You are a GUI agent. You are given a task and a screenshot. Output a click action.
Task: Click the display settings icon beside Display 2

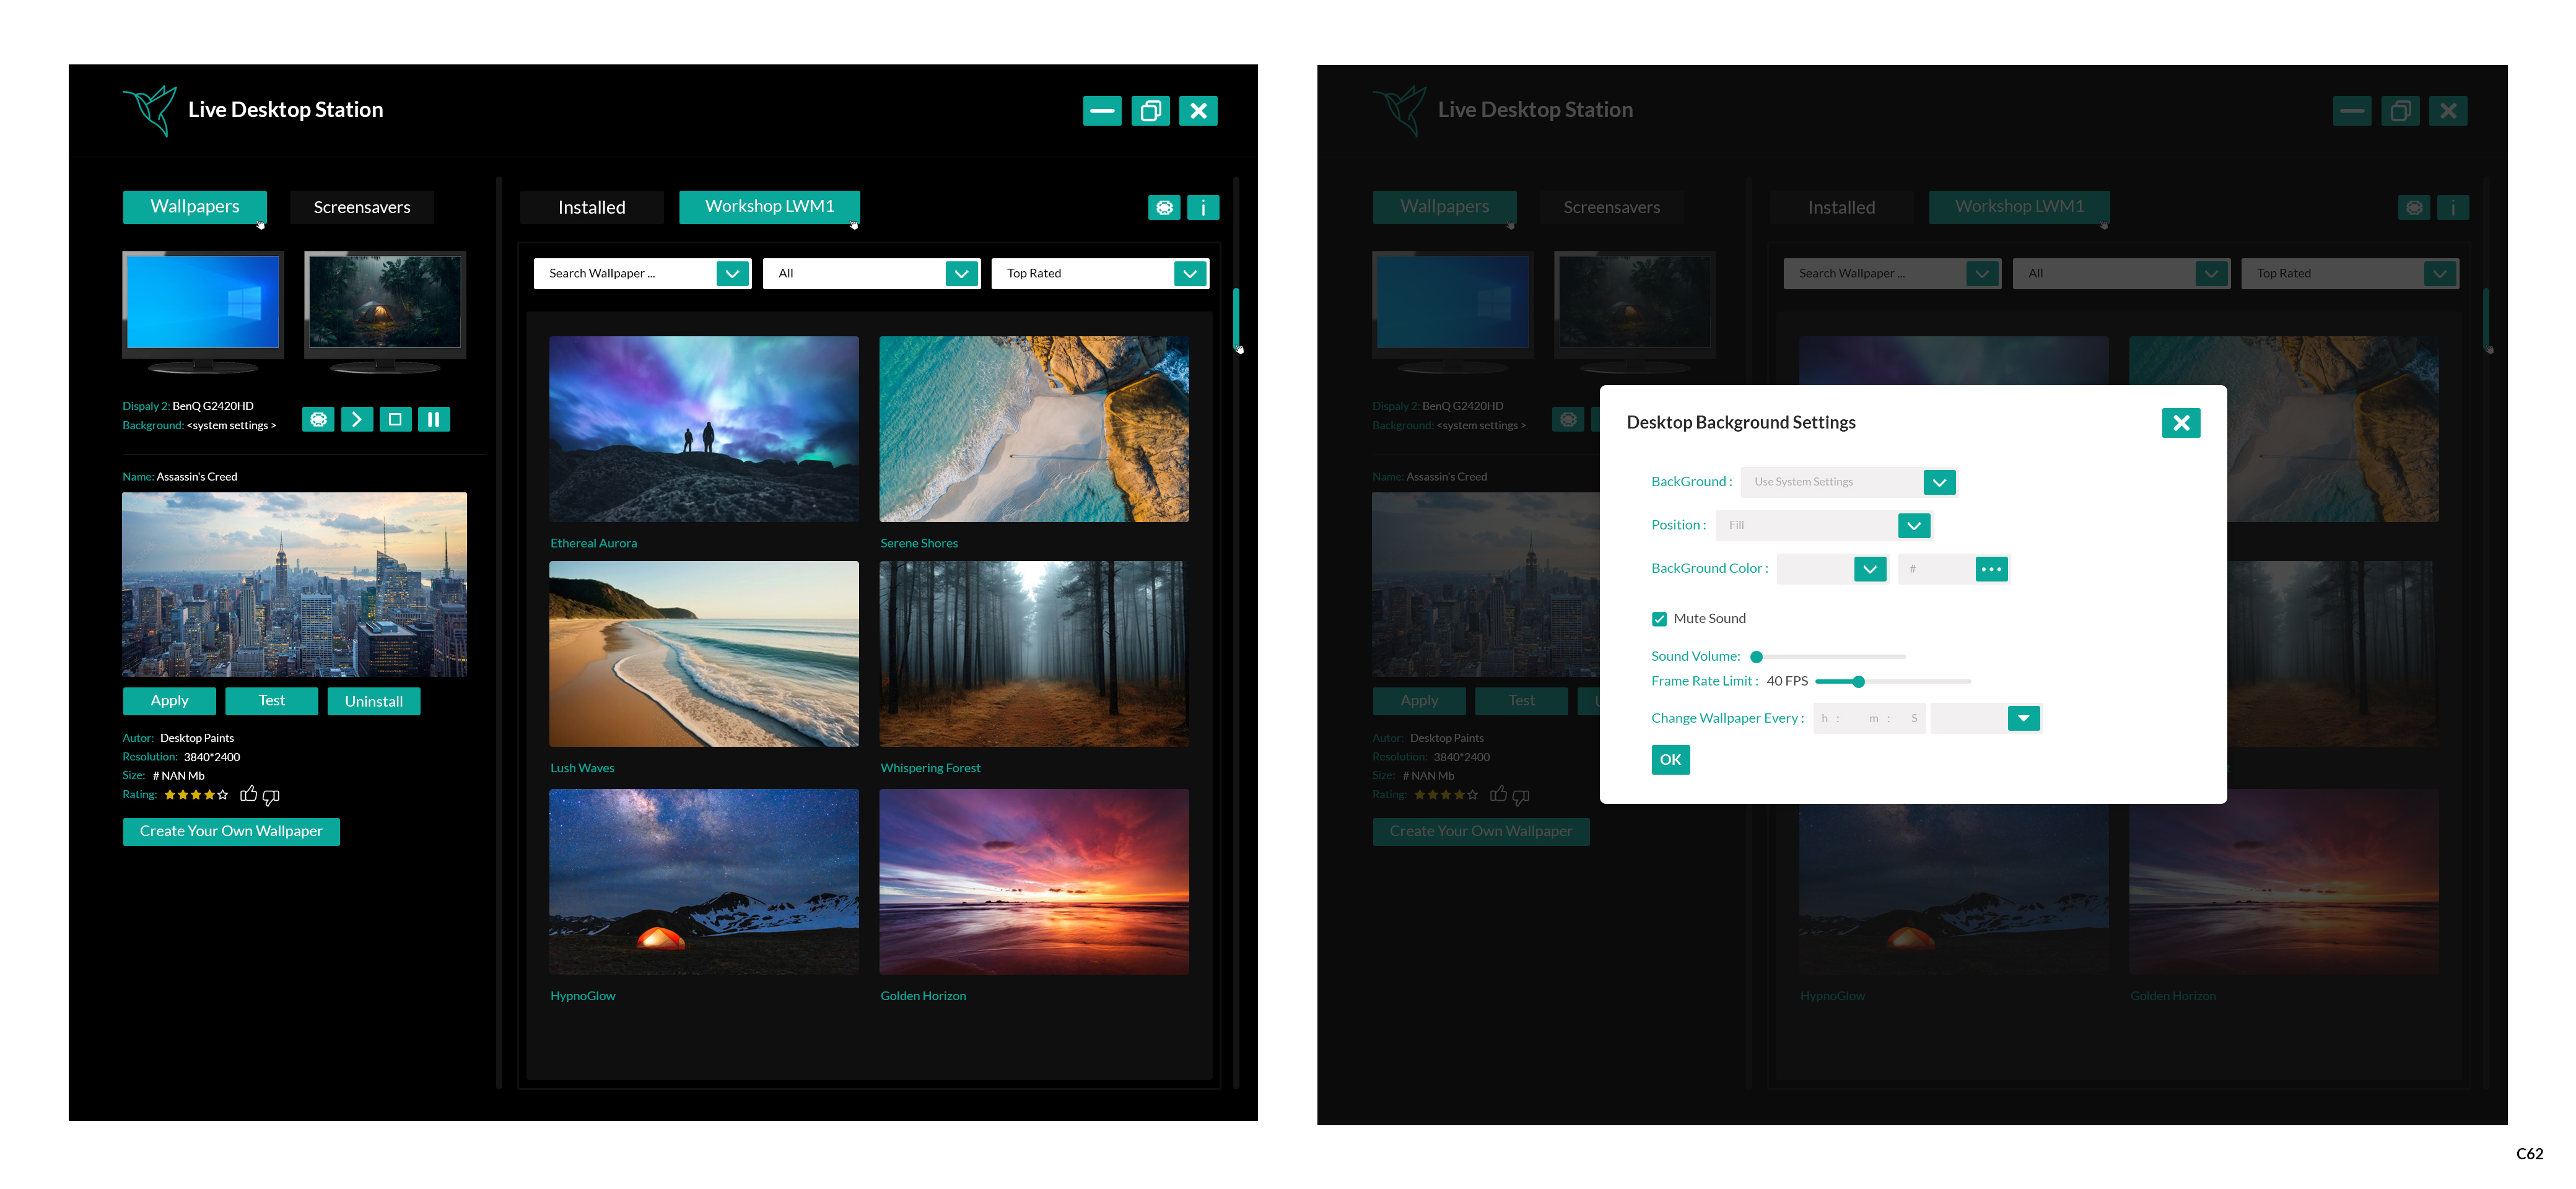(318, 419)
